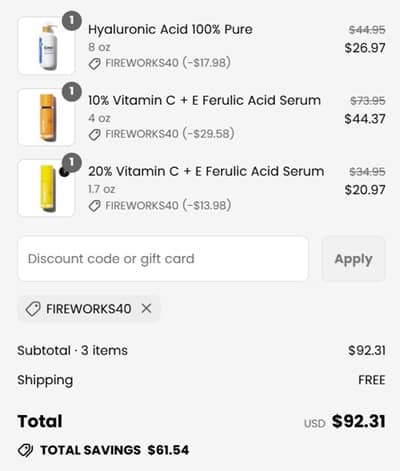
Task: Focus the Discount code or gift card field
Action: coord(163,259)
